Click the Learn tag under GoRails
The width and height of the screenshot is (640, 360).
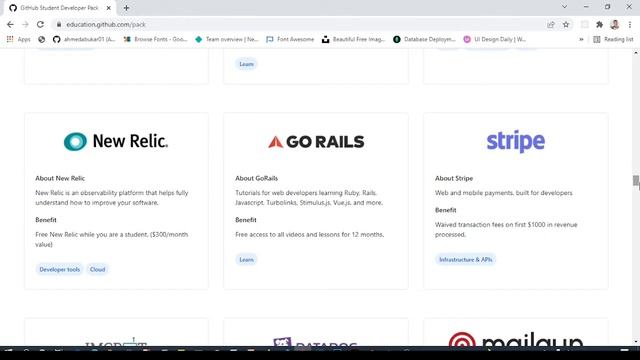[x=246, y=260]
